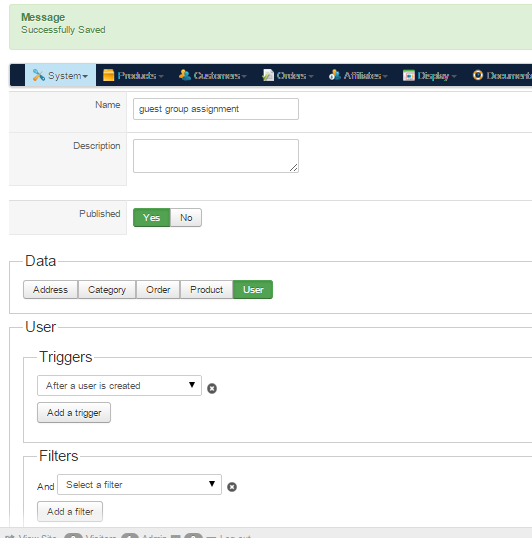Remove the 'Select a filter' row
532x538 pixels.
(232, 487)
